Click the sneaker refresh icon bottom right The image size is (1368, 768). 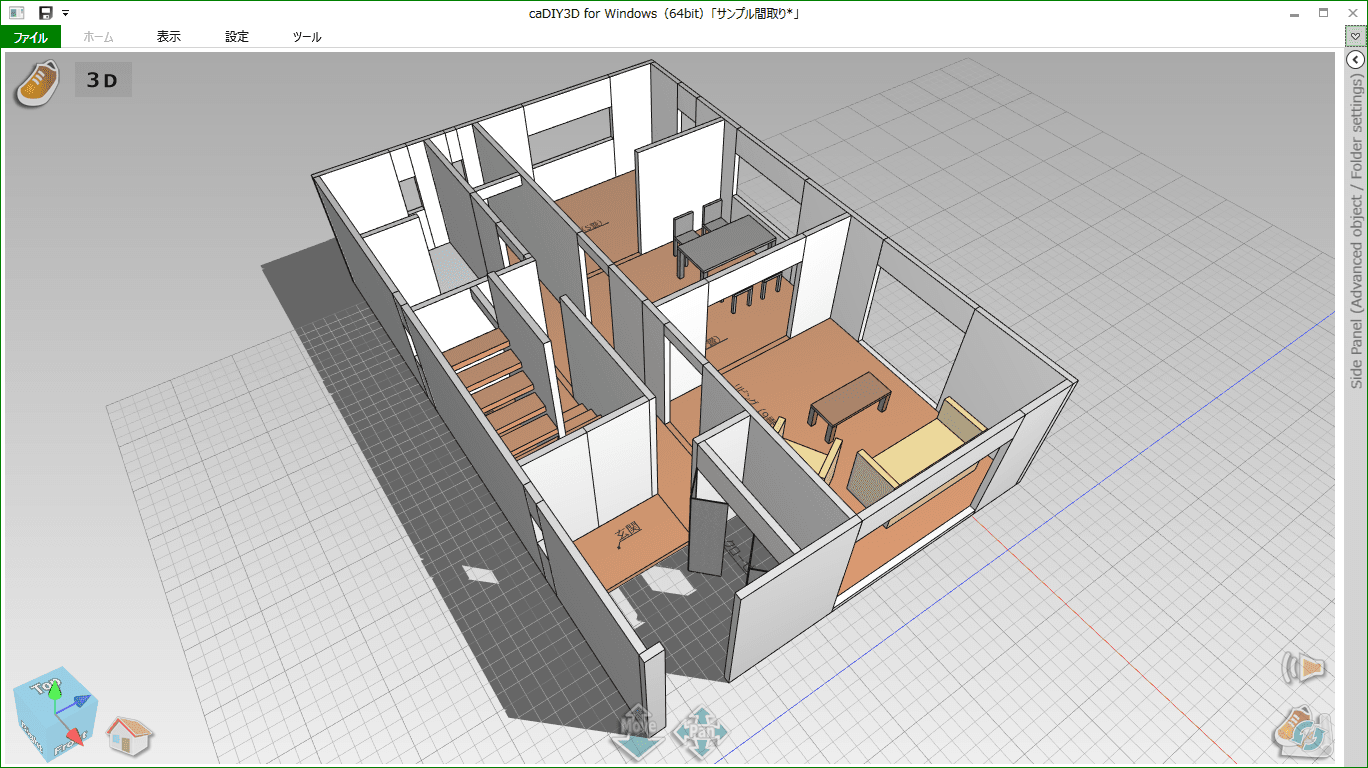click(x=1301, y=732)
